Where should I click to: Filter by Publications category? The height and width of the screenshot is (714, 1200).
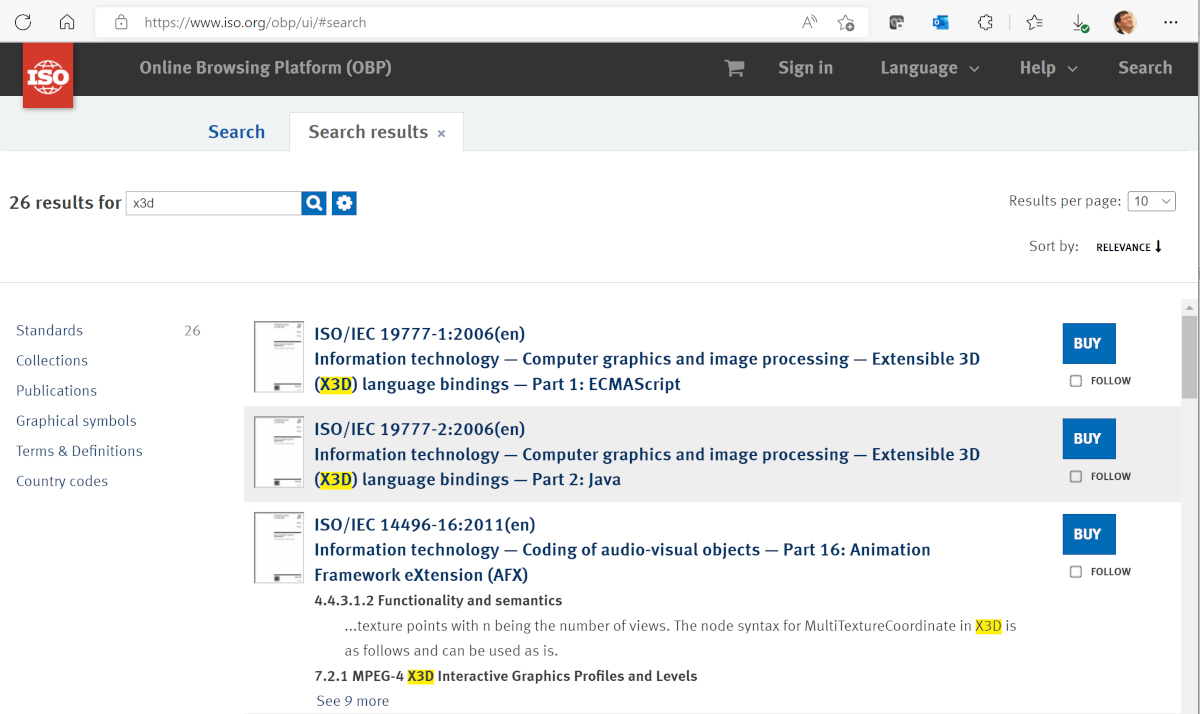point(56,391)
